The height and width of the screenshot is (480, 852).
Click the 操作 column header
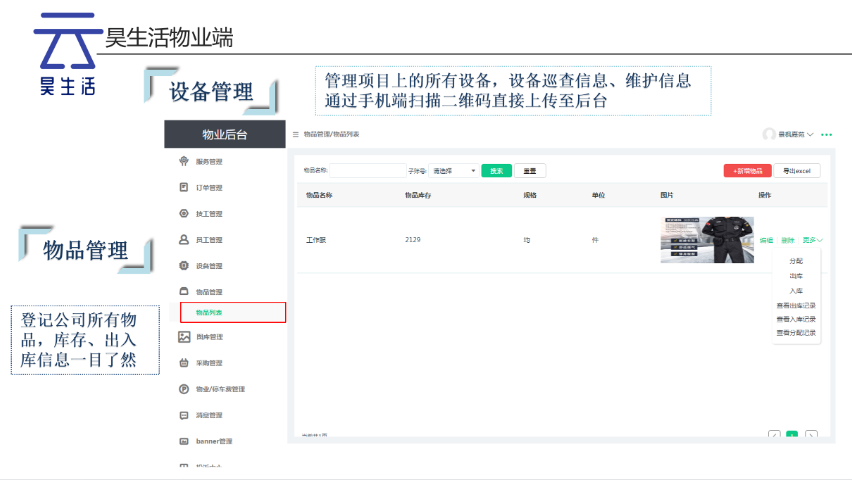765,195
